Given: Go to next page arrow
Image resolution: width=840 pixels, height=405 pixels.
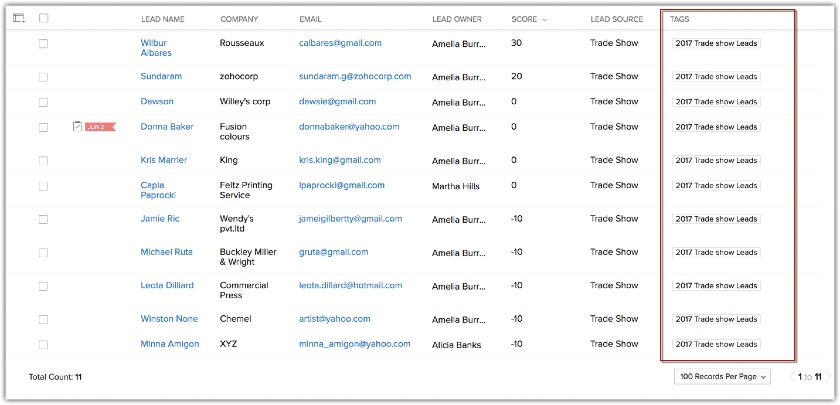Looking at the screenshot, I should 827,377.
